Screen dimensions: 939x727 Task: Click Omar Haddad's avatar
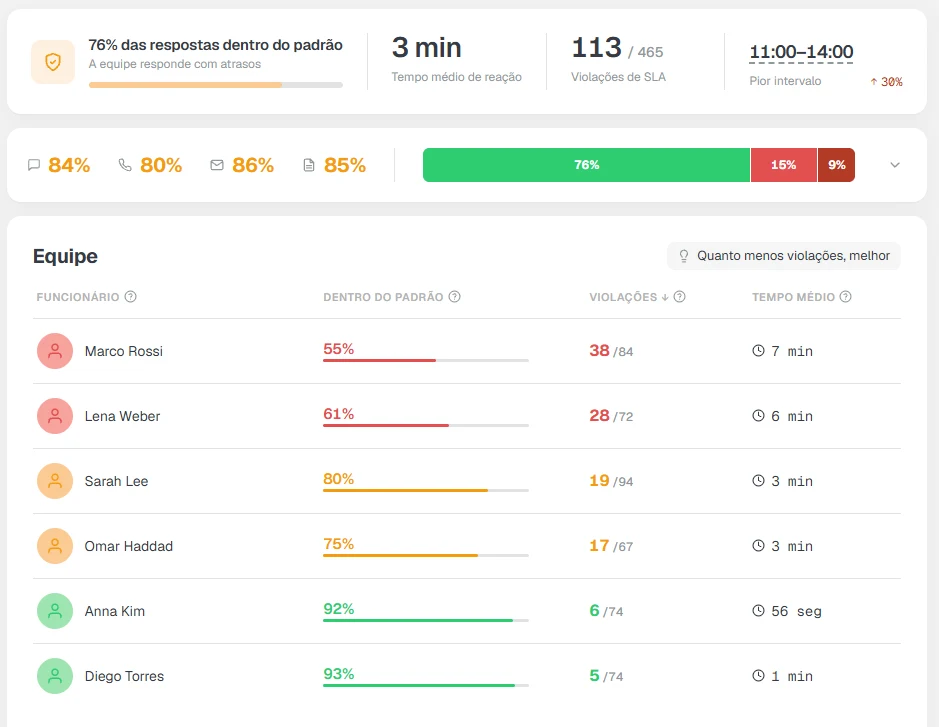[x=55, y=546]
